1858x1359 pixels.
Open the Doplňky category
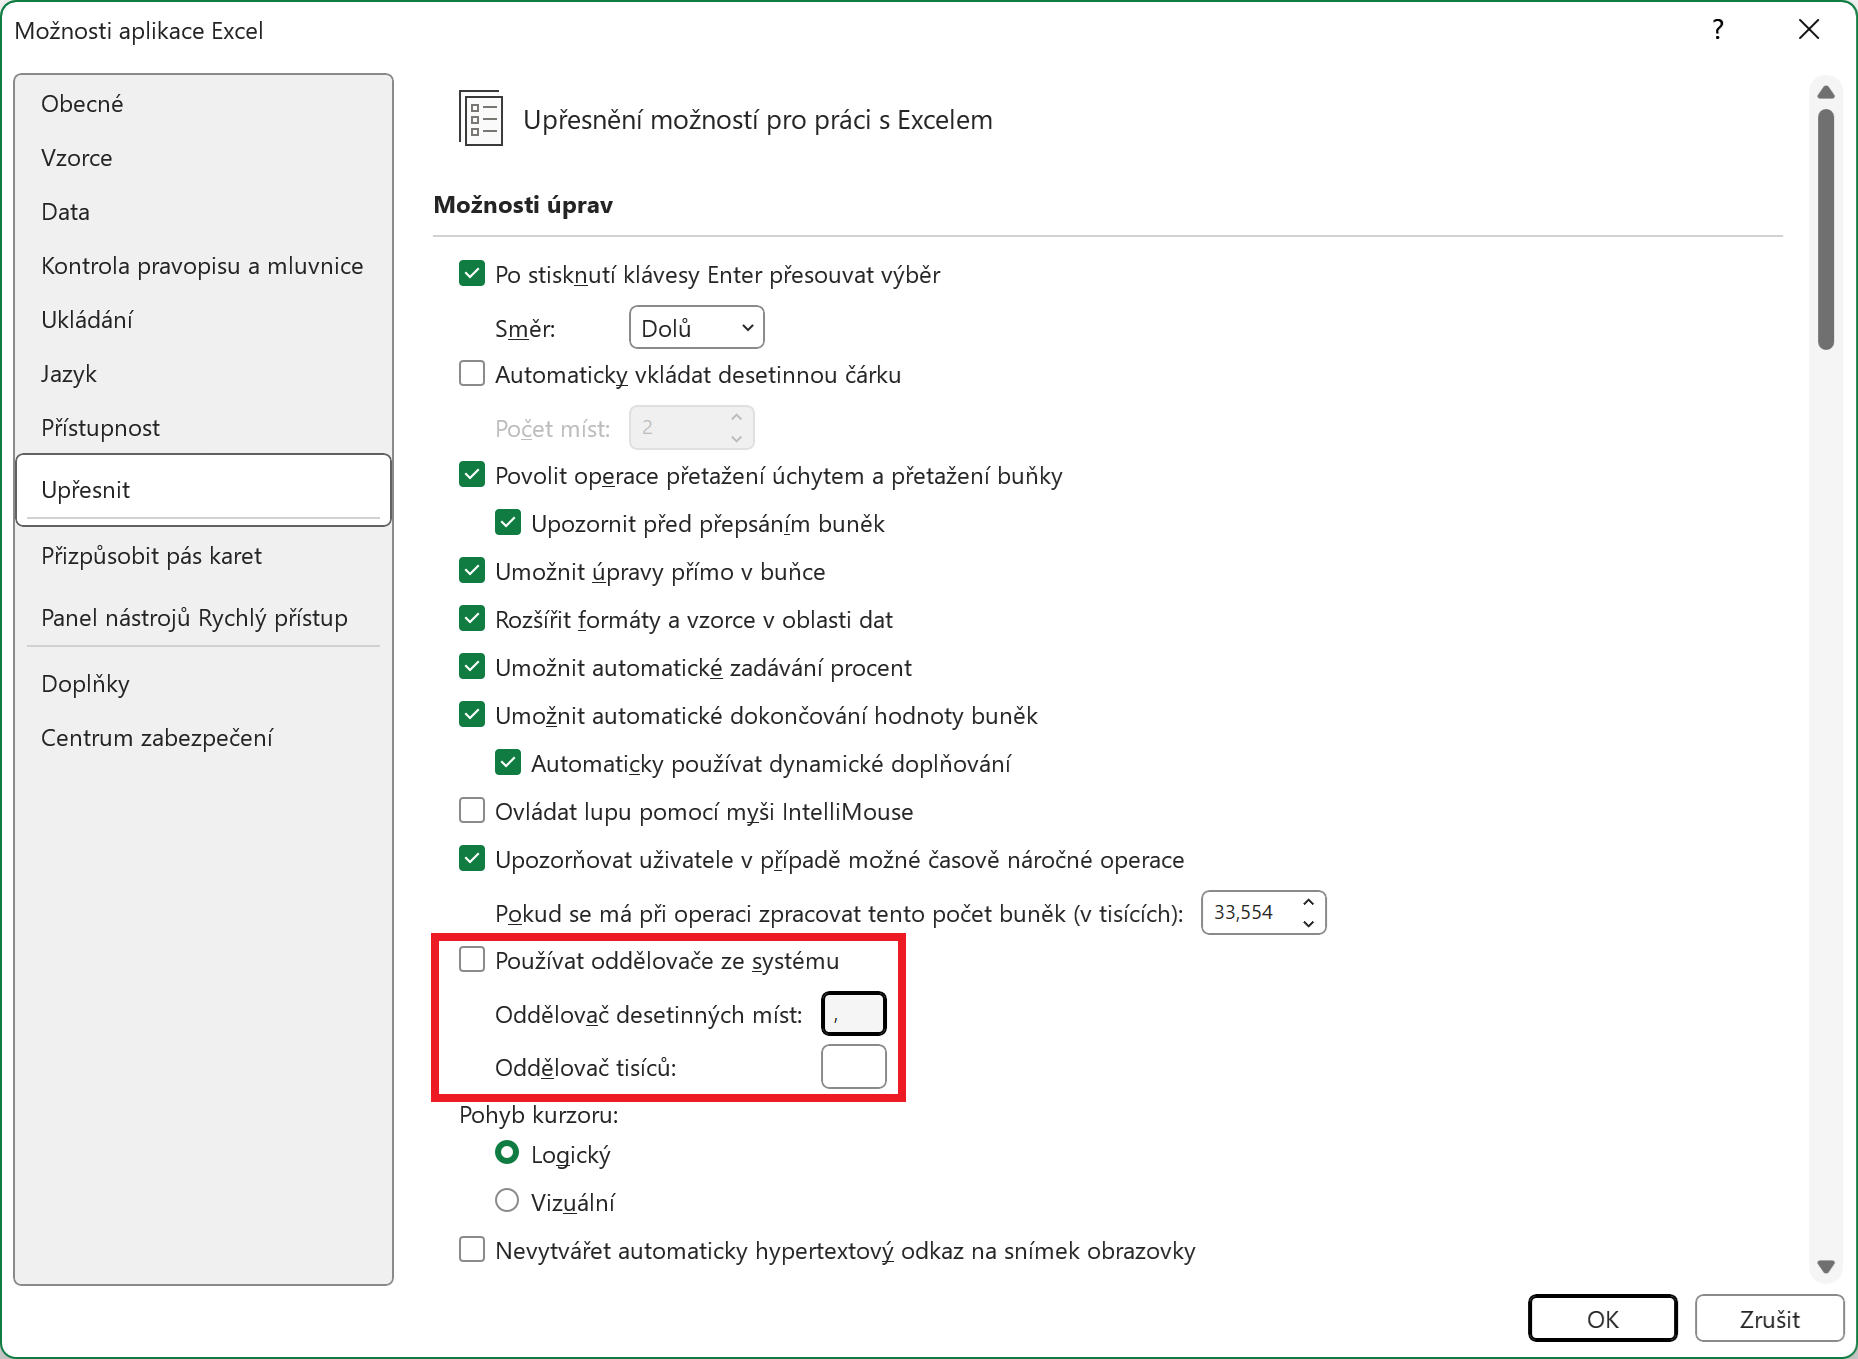coord(204,684)
